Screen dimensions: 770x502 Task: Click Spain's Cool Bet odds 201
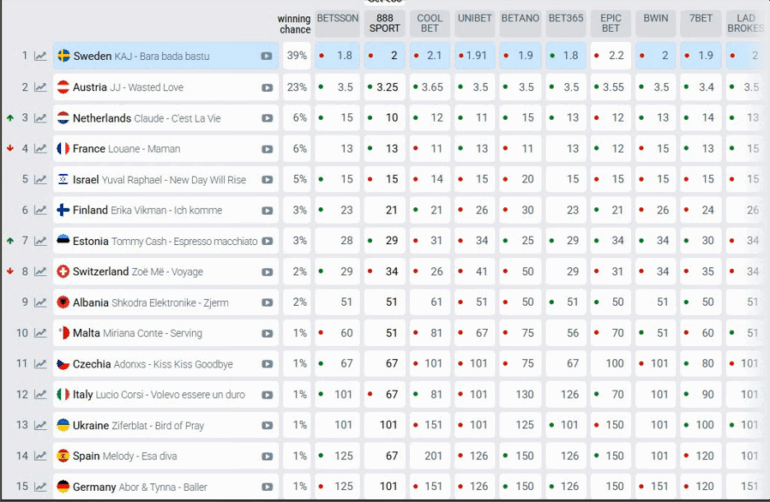(430, 456)
